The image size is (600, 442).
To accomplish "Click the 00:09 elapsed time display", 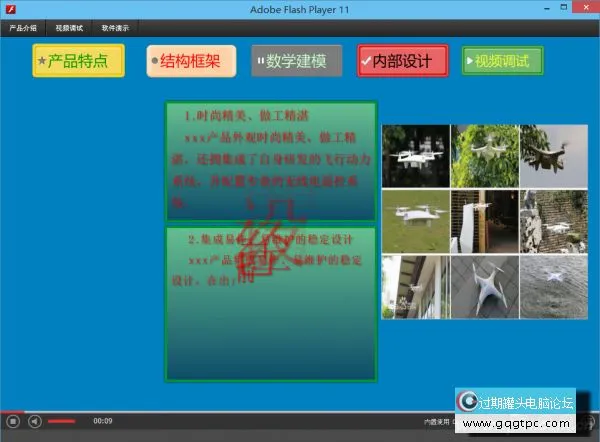I will coord(103,421).
